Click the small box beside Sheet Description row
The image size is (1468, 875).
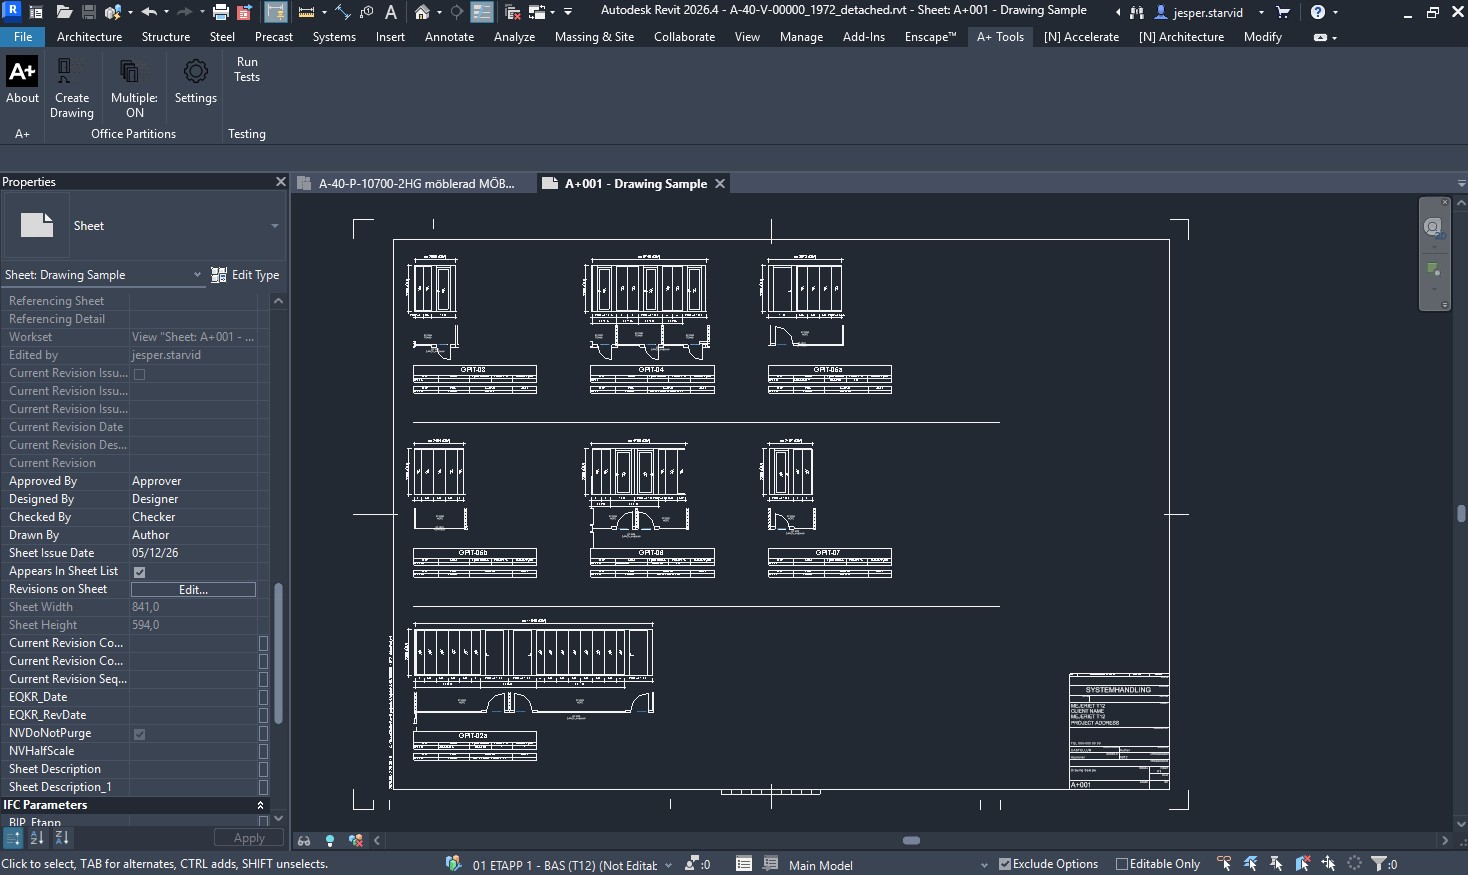coord(263,770)
